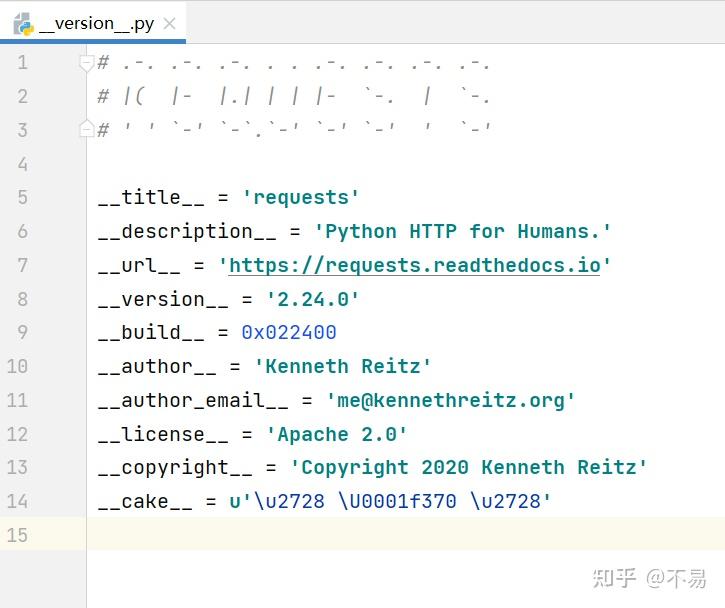Click the __version__ variable on line 8
Image resolution: width=725 pixels, height=608 pixels.
[163, 300]
